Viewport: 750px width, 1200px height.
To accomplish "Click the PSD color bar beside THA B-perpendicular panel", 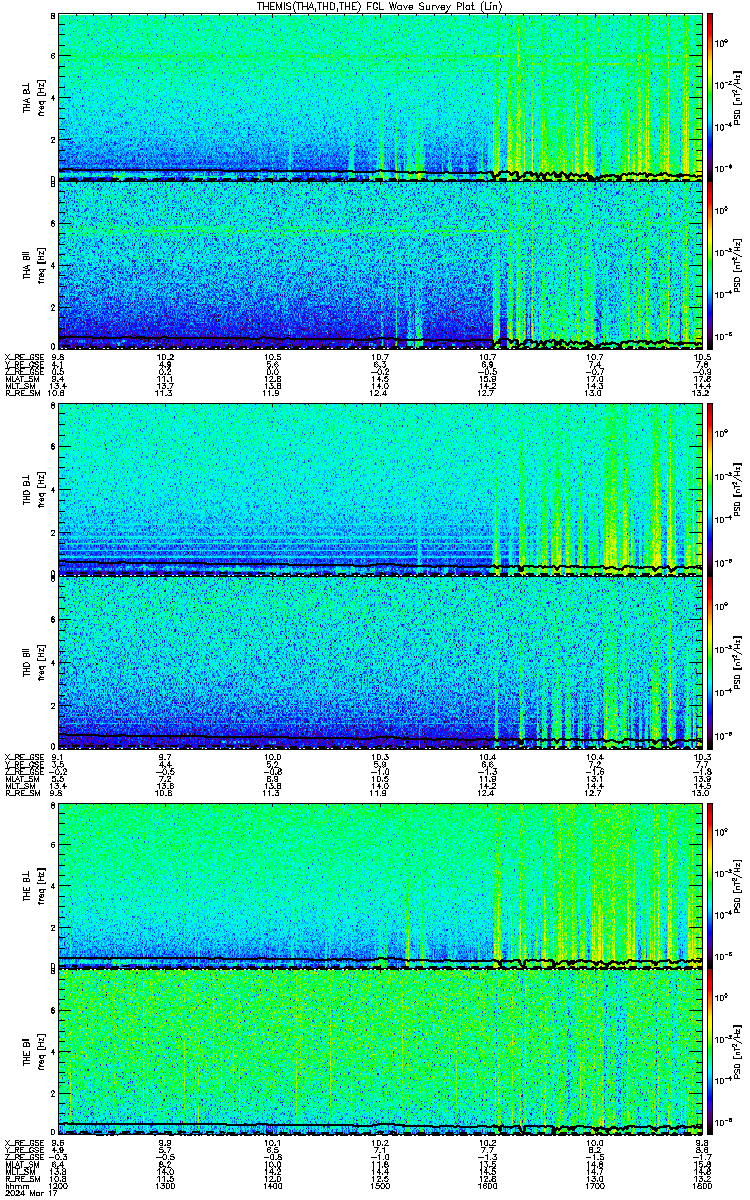I will pyautogui.click(x=710, y=97).
